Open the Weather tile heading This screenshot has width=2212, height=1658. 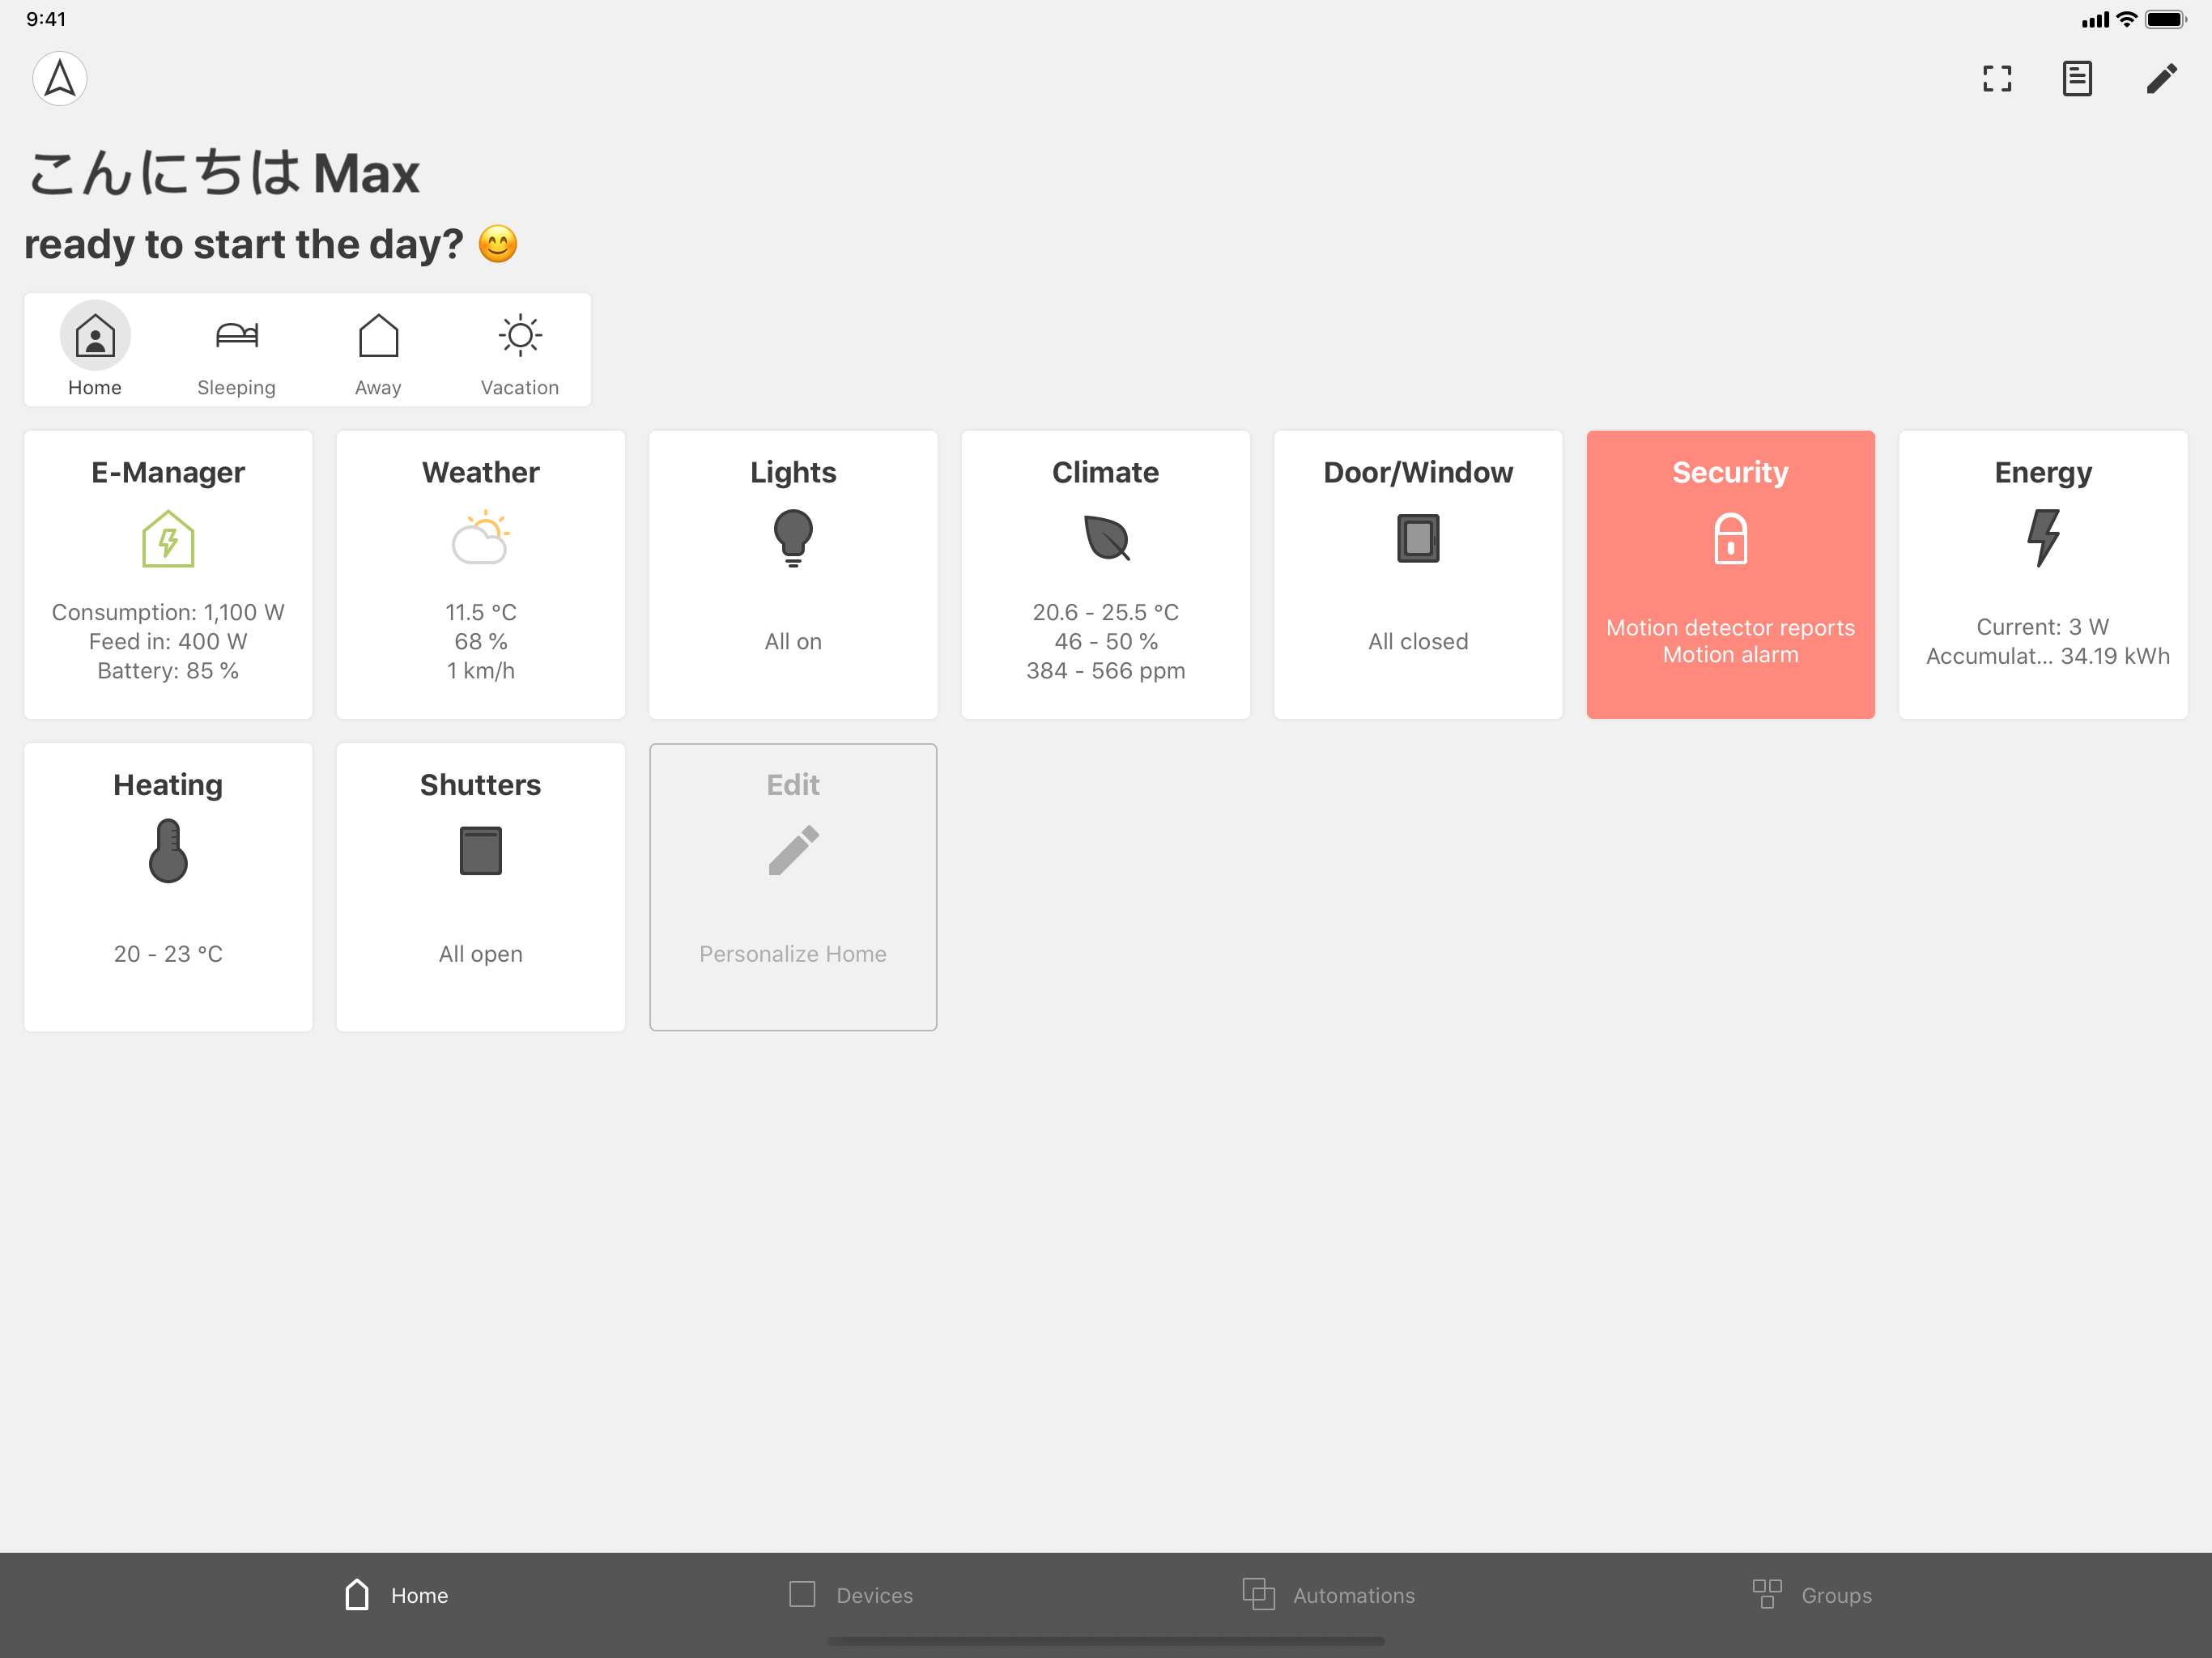pyautogui.click(x=481, y=472)
